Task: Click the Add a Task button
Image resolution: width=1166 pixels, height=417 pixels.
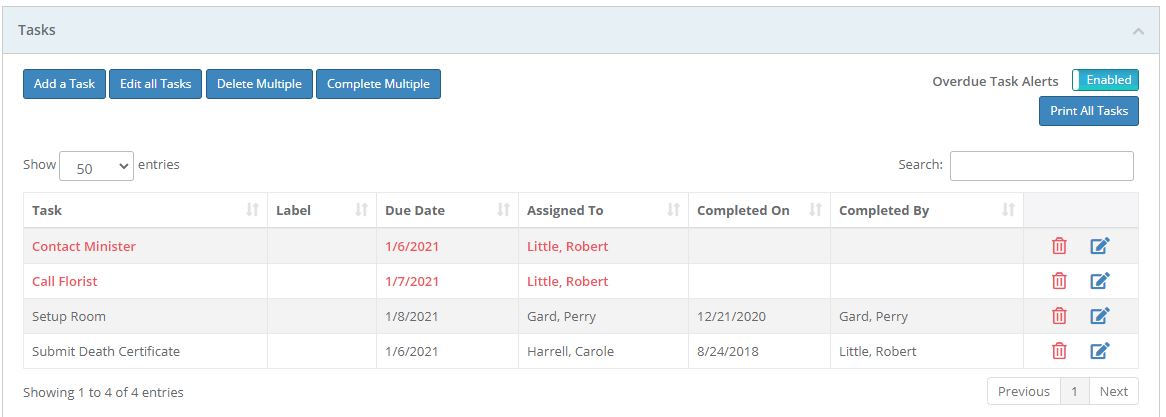Action: [64, 84]
